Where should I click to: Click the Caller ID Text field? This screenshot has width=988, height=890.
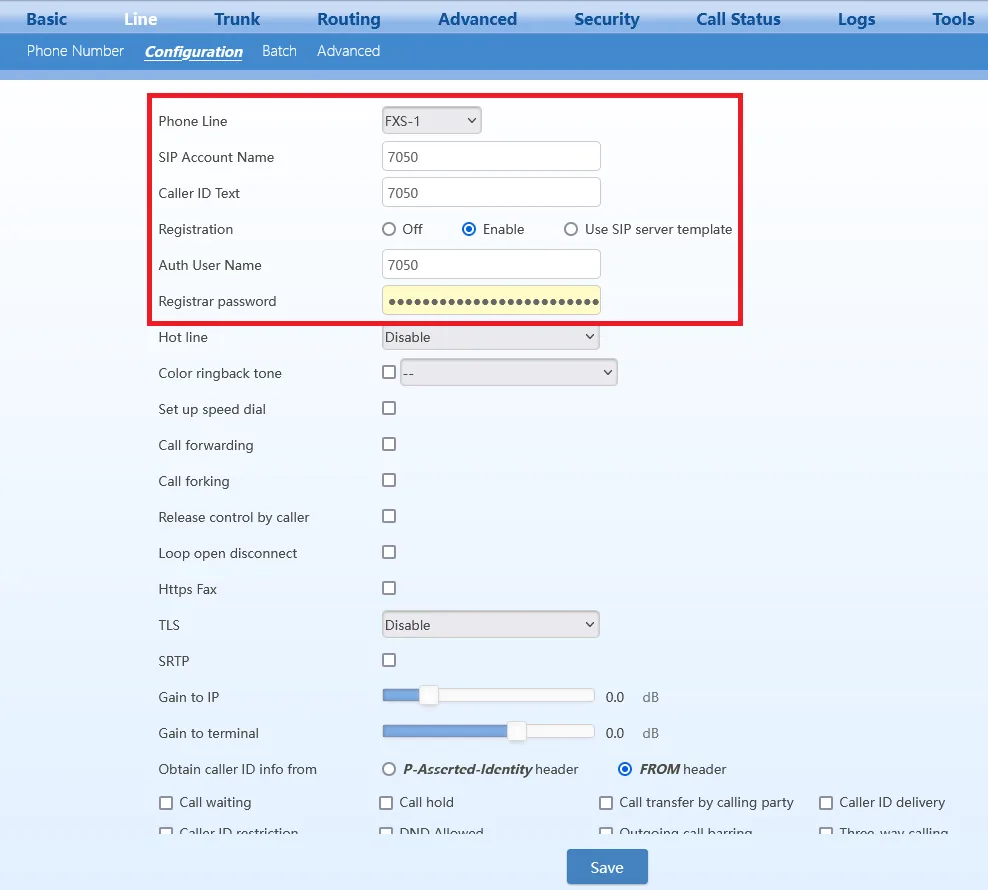(491, 192)
